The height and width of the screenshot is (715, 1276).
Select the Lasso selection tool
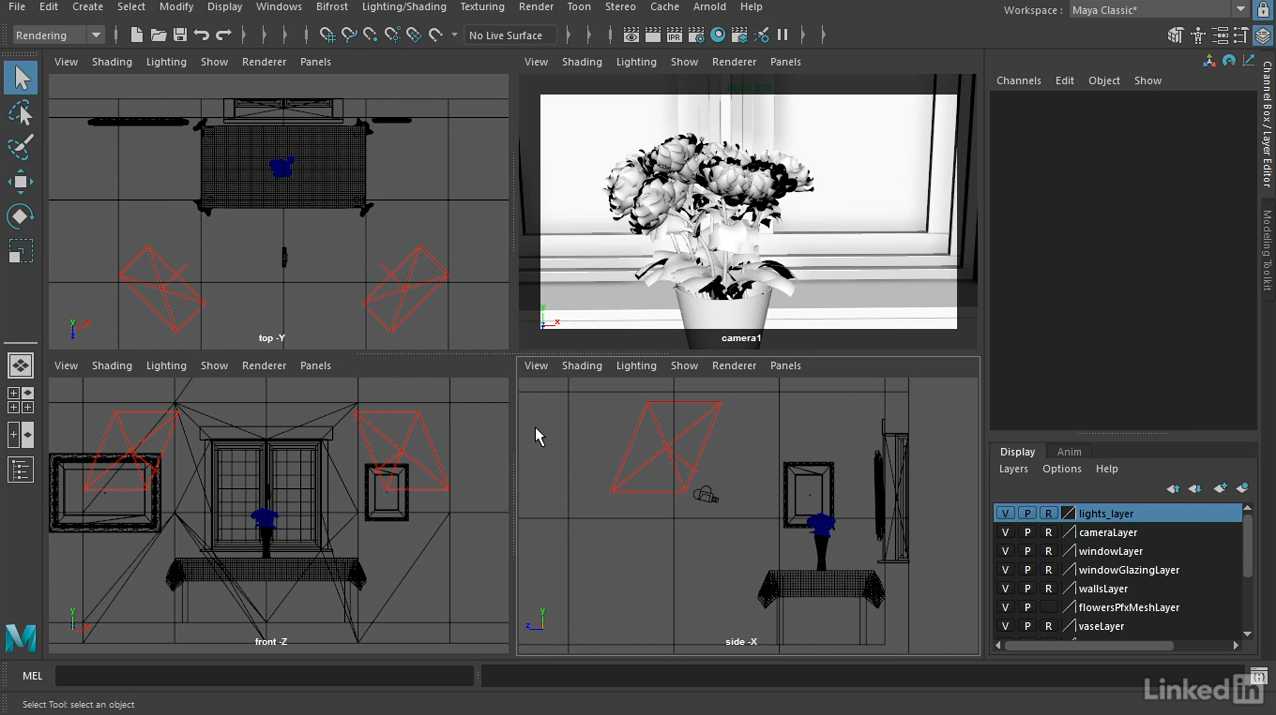20,112
